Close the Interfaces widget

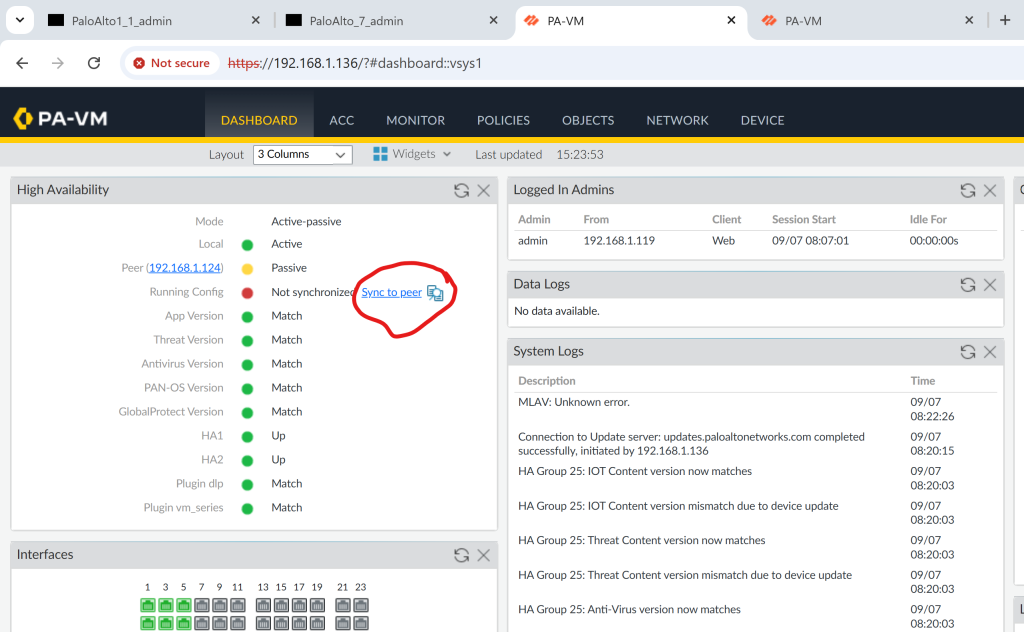pyautogui.click(x=484, y=555)
